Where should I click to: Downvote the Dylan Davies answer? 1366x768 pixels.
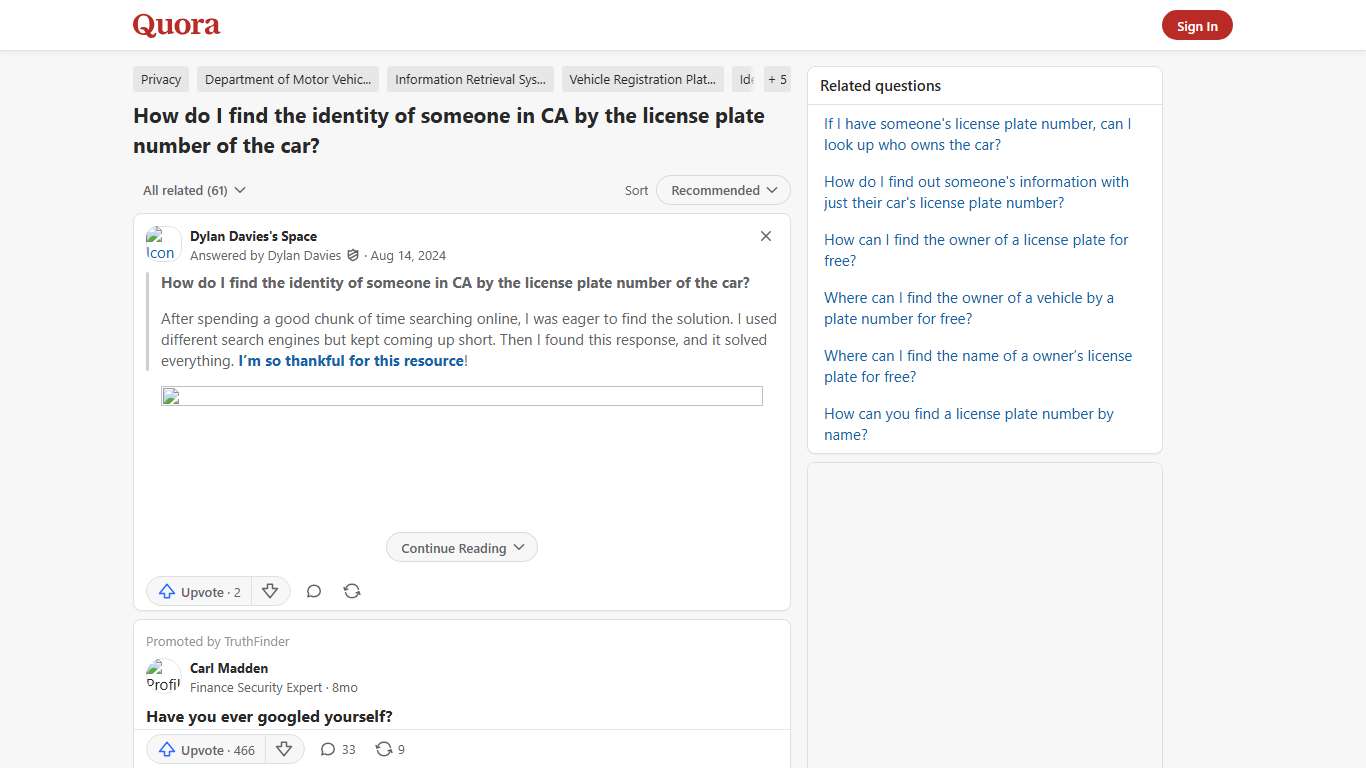(270, 591)
